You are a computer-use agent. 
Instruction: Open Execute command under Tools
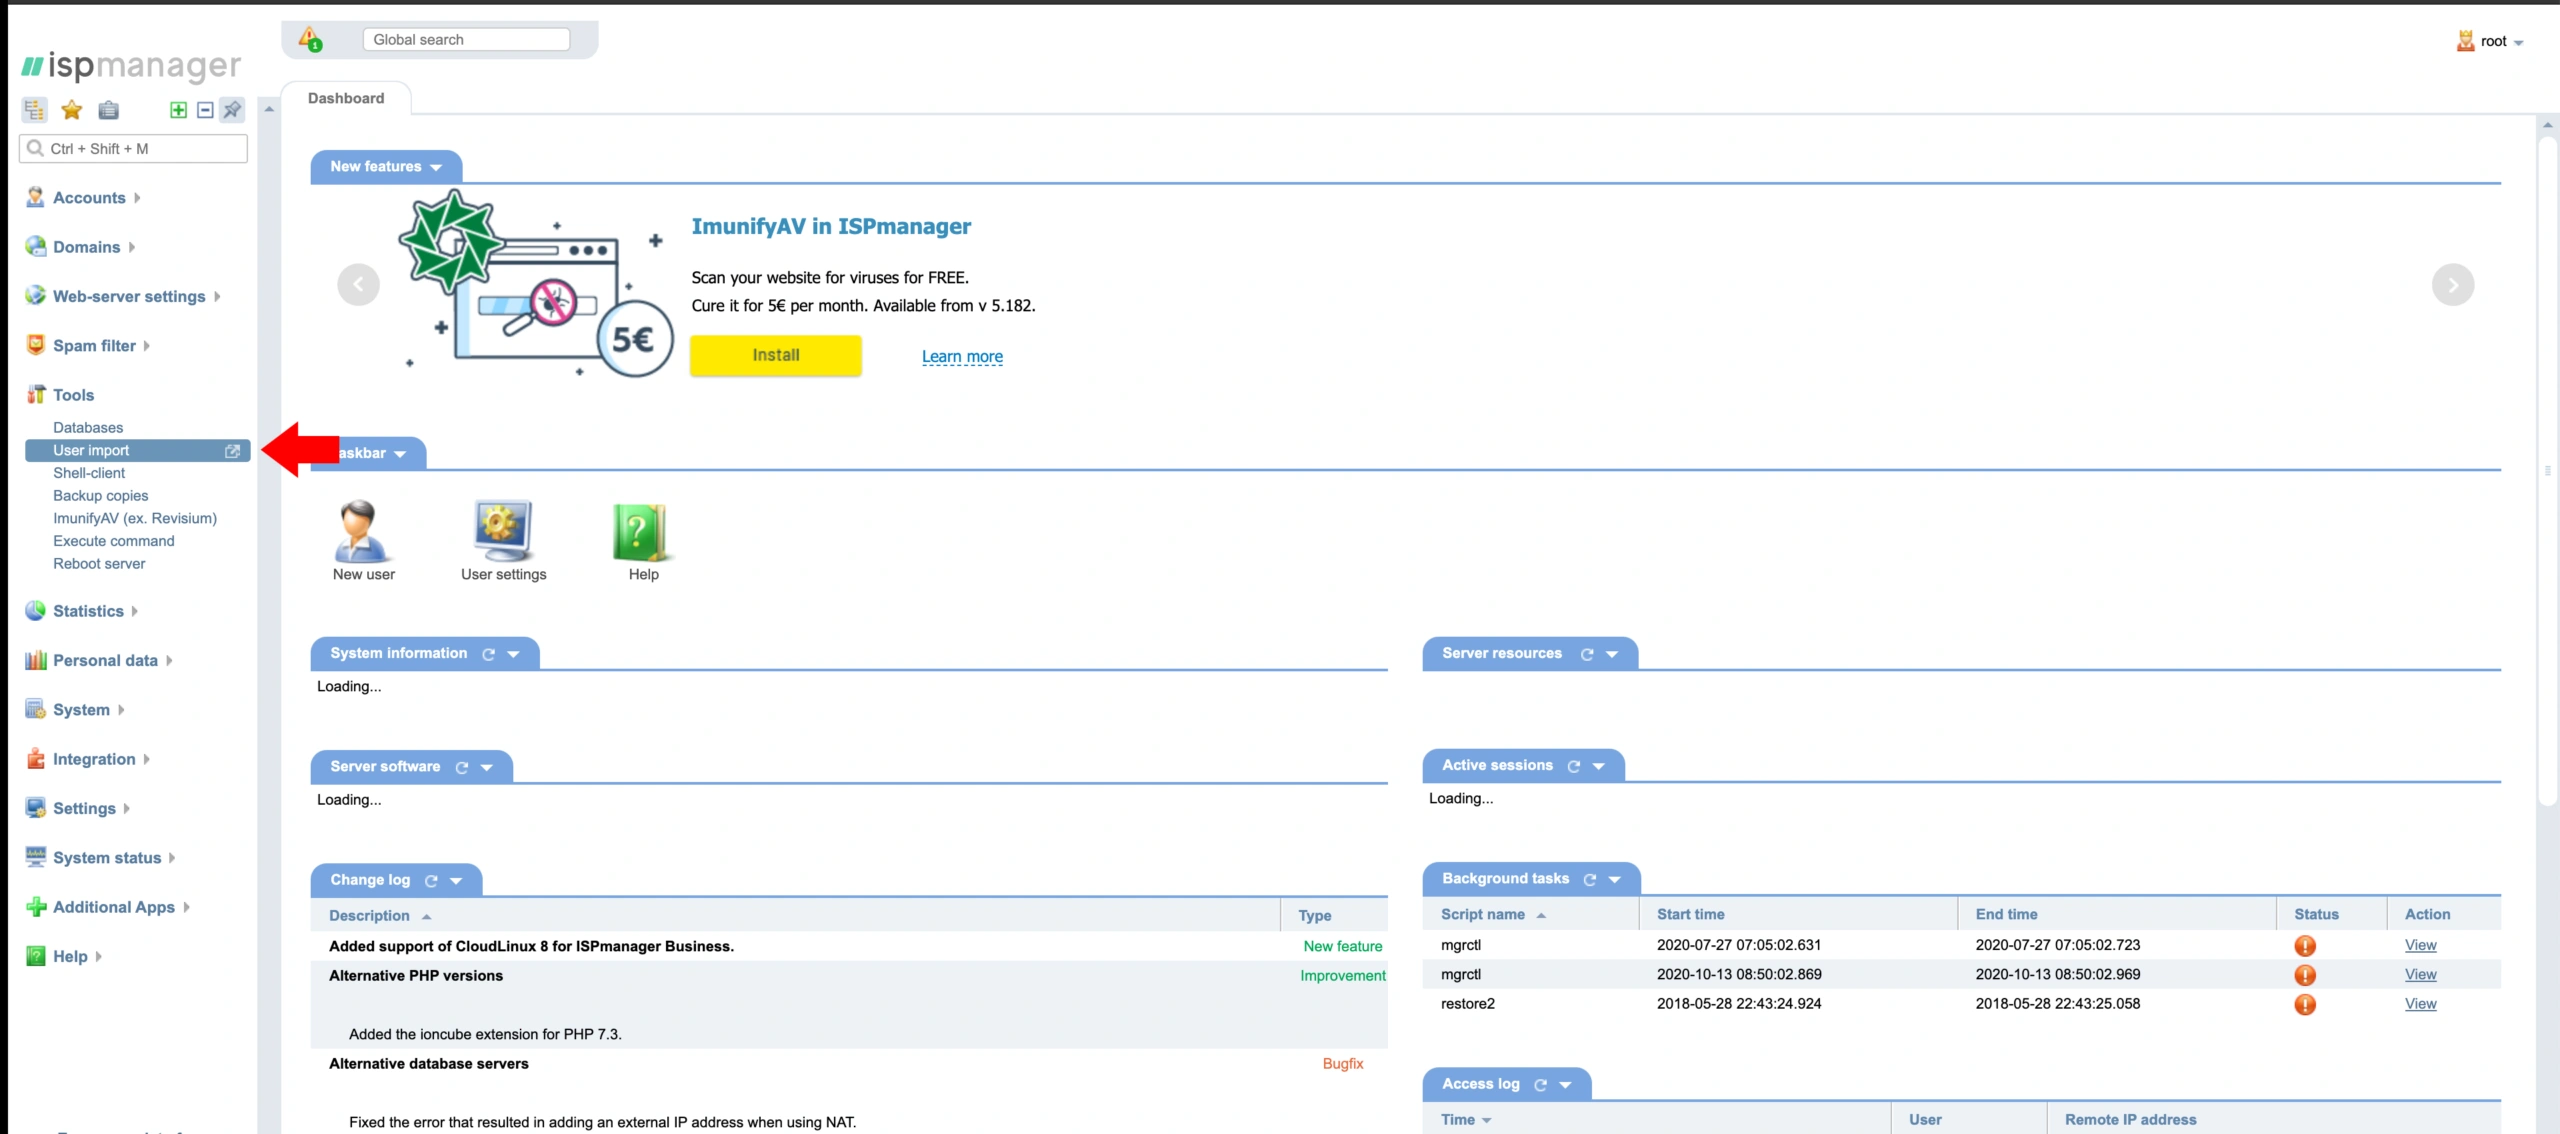(x=113, y=541)
